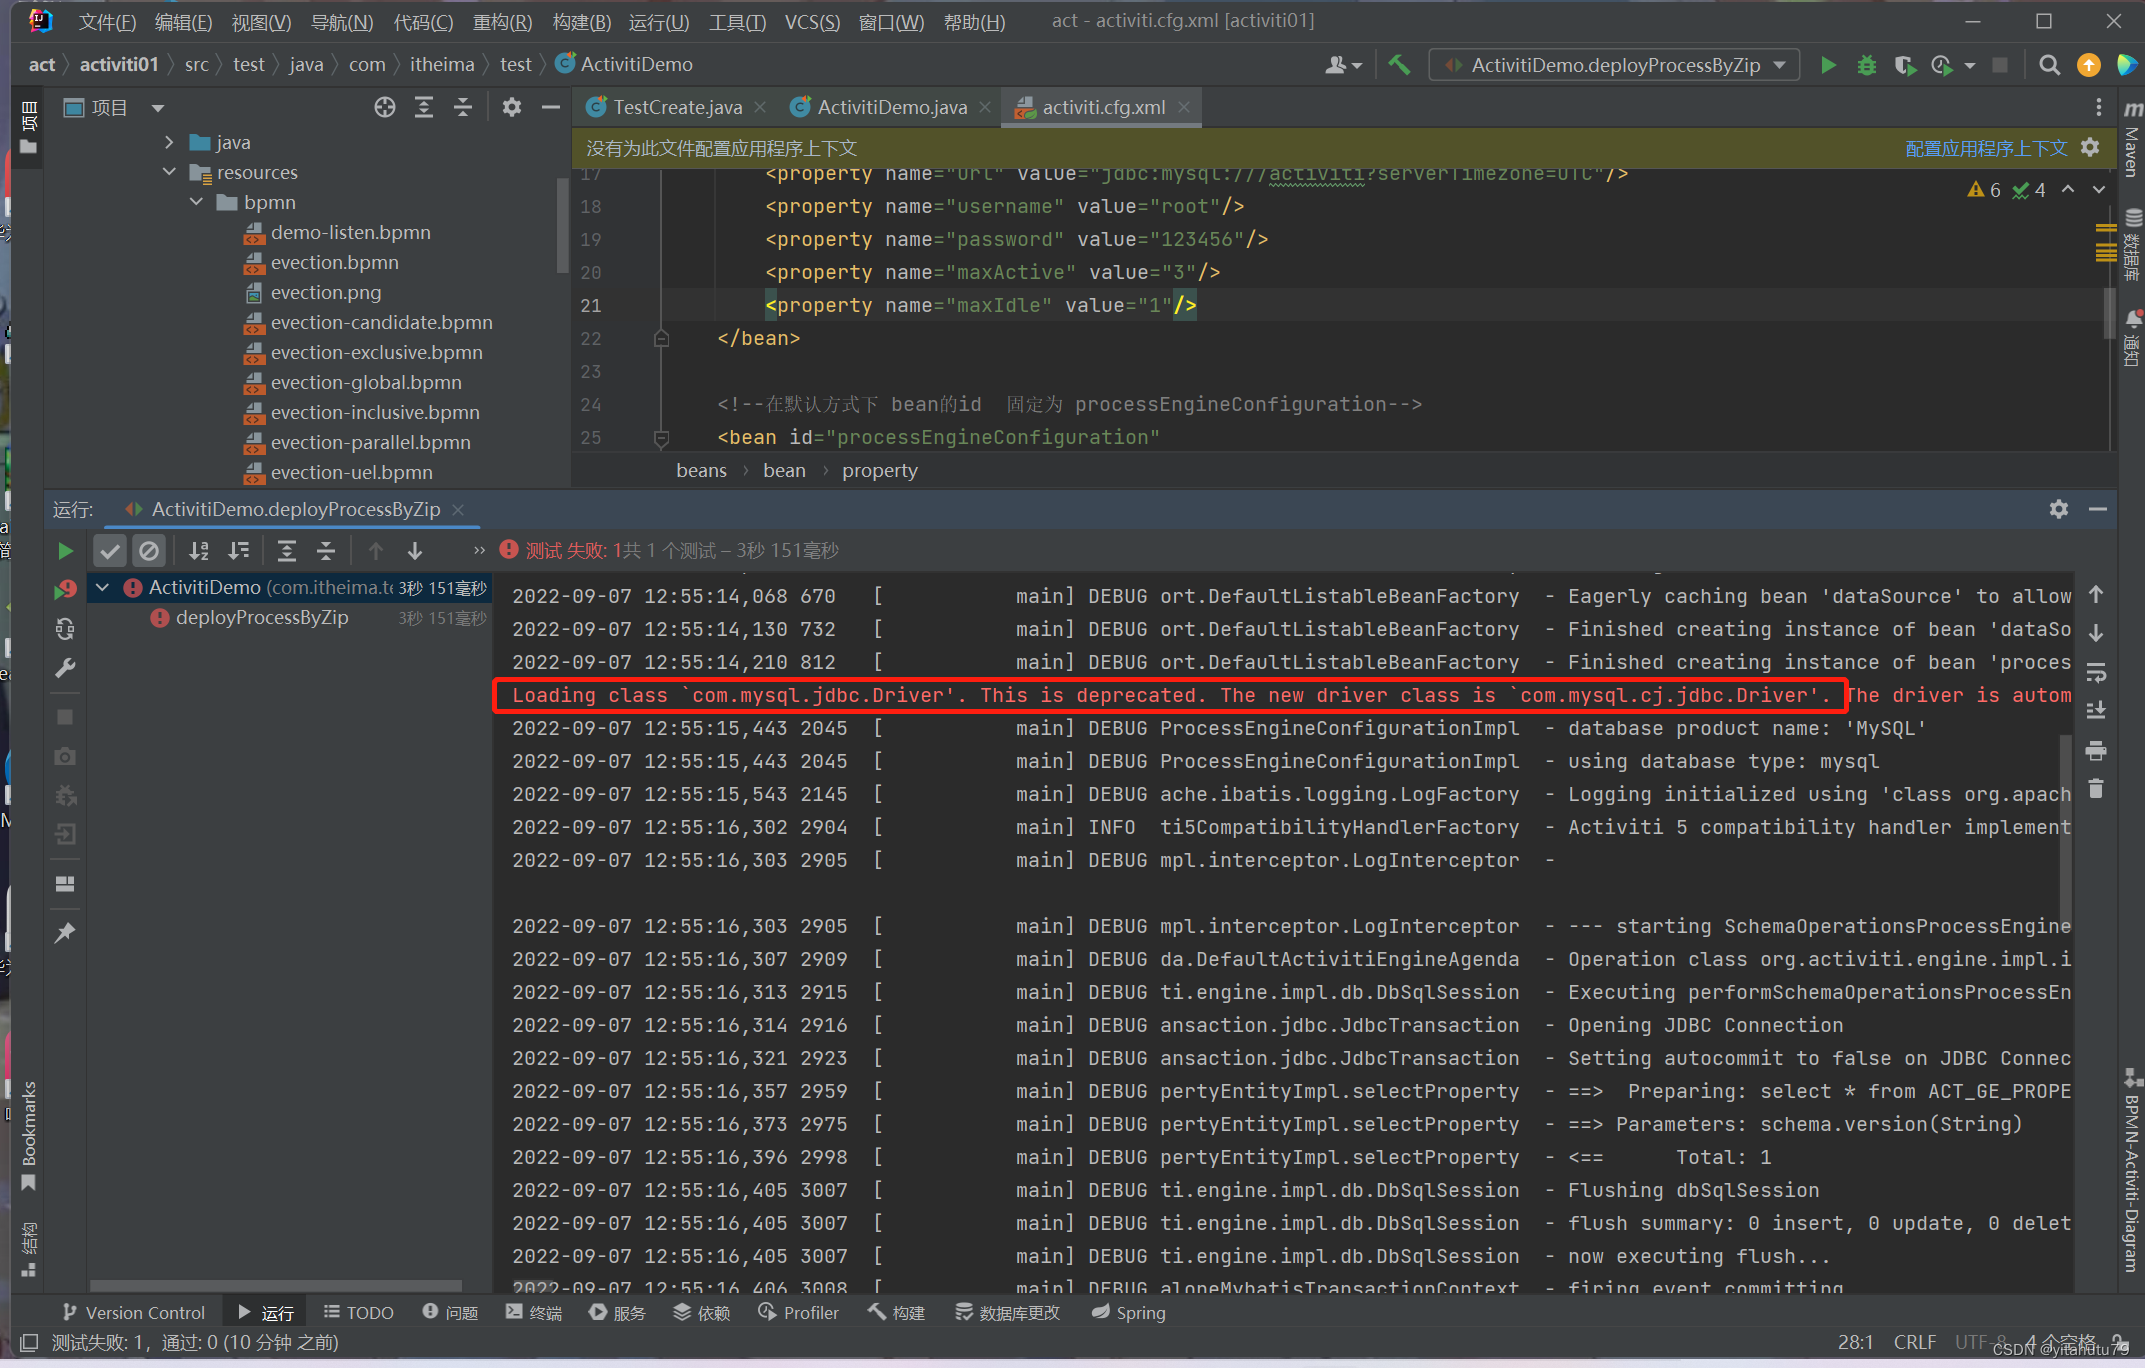This screenshot has width=2145, height=1368.
Task: Click the print icon beside console
Action: point(2096,750)
